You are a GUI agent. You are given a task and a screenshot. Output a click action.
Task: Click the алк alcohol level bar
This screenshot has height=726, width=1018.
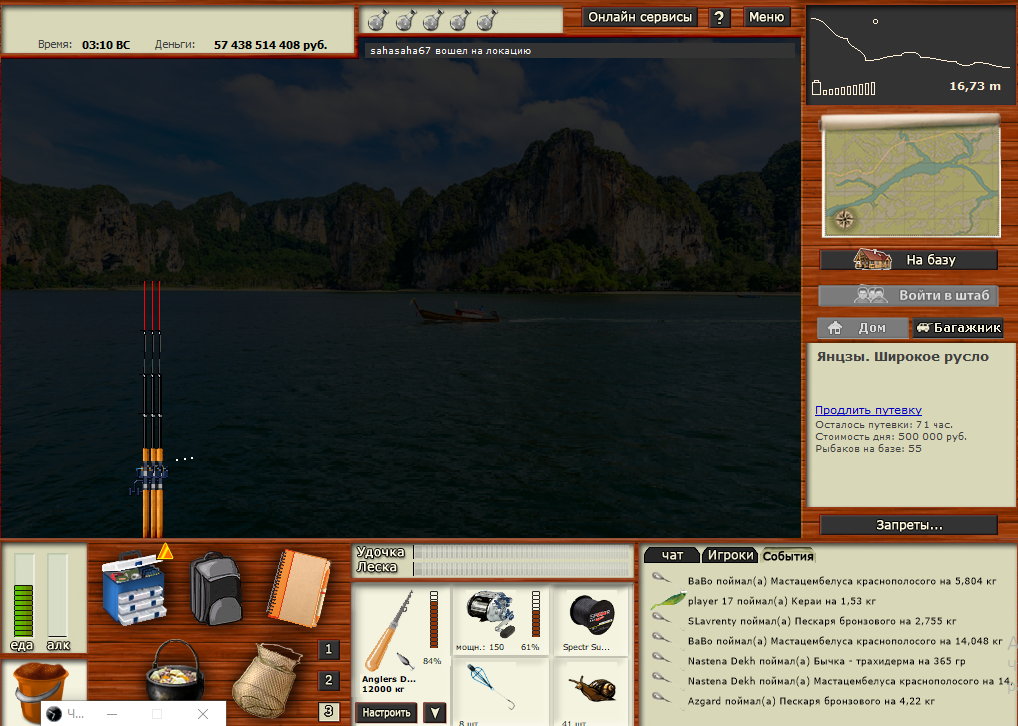point(57,594)
